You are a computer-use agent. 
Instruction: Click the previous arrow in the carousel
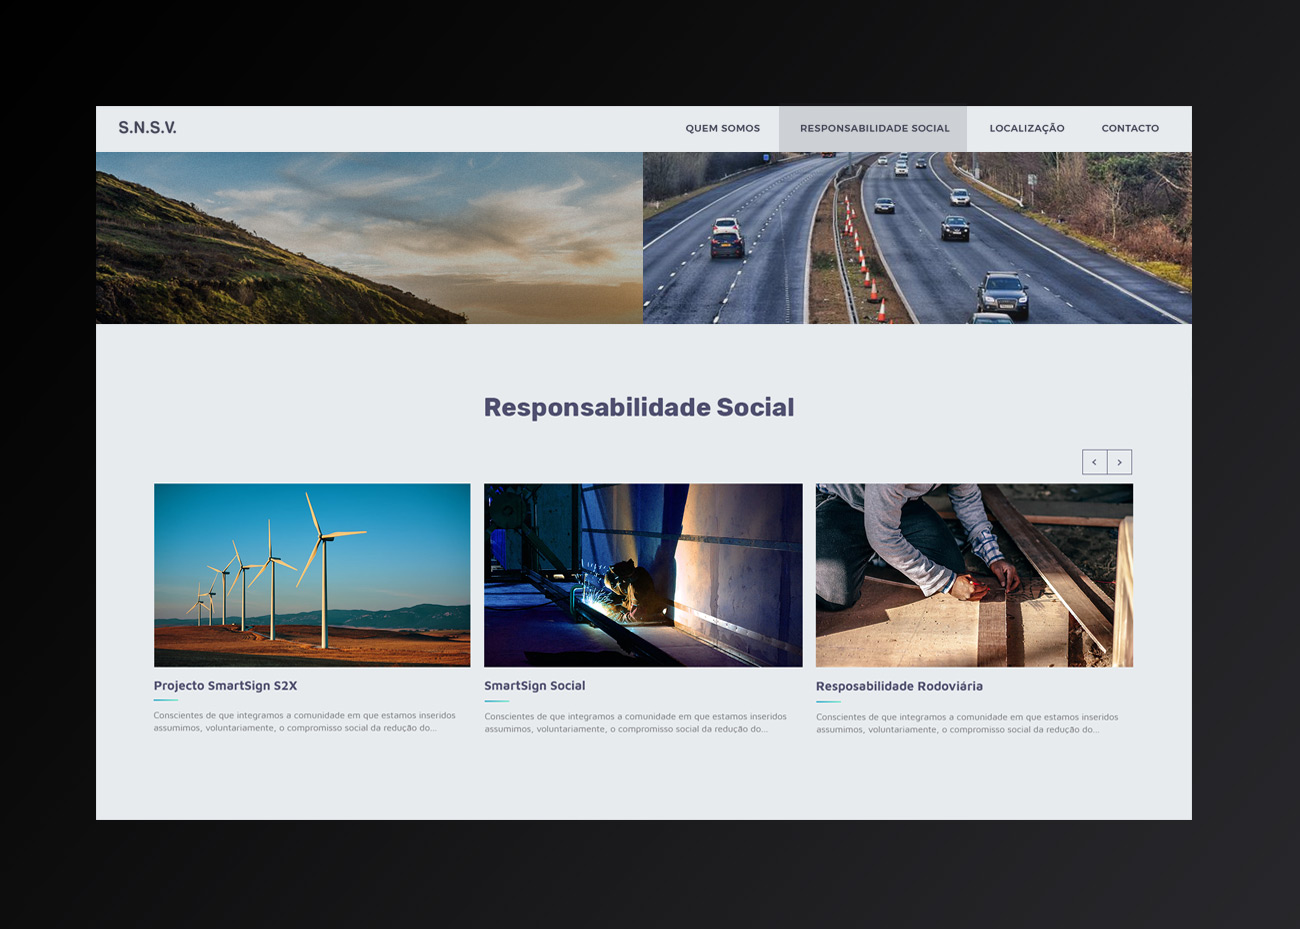point(1094,462)
